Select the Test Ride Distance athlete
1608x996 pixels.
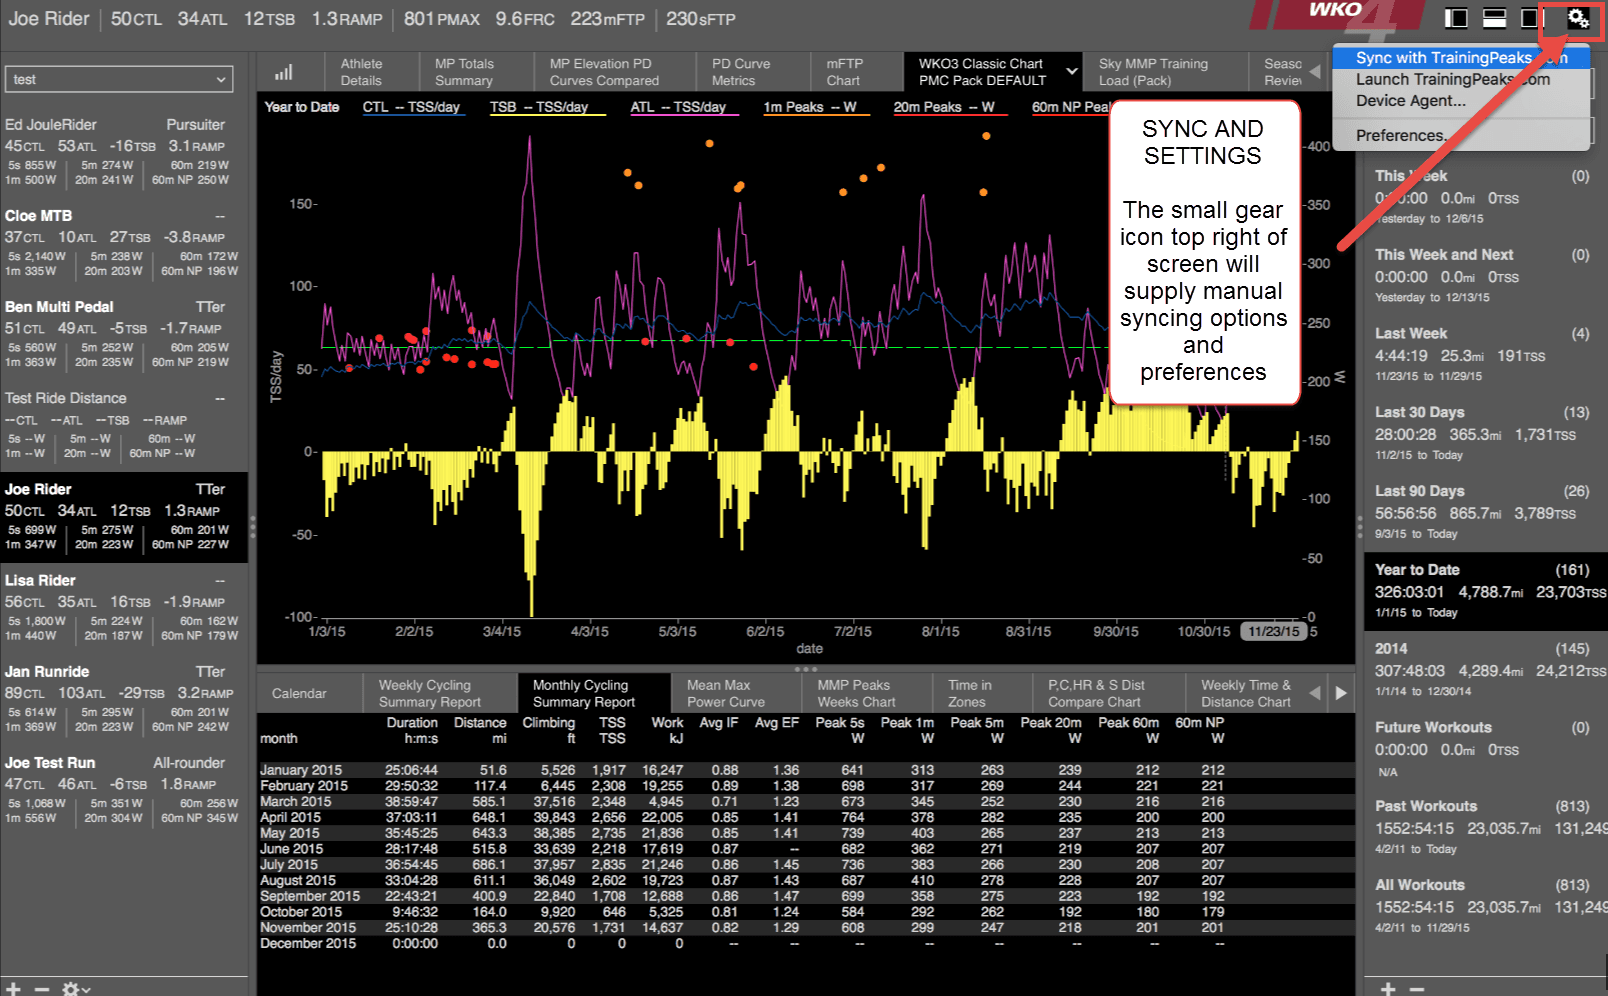point(123,425)
